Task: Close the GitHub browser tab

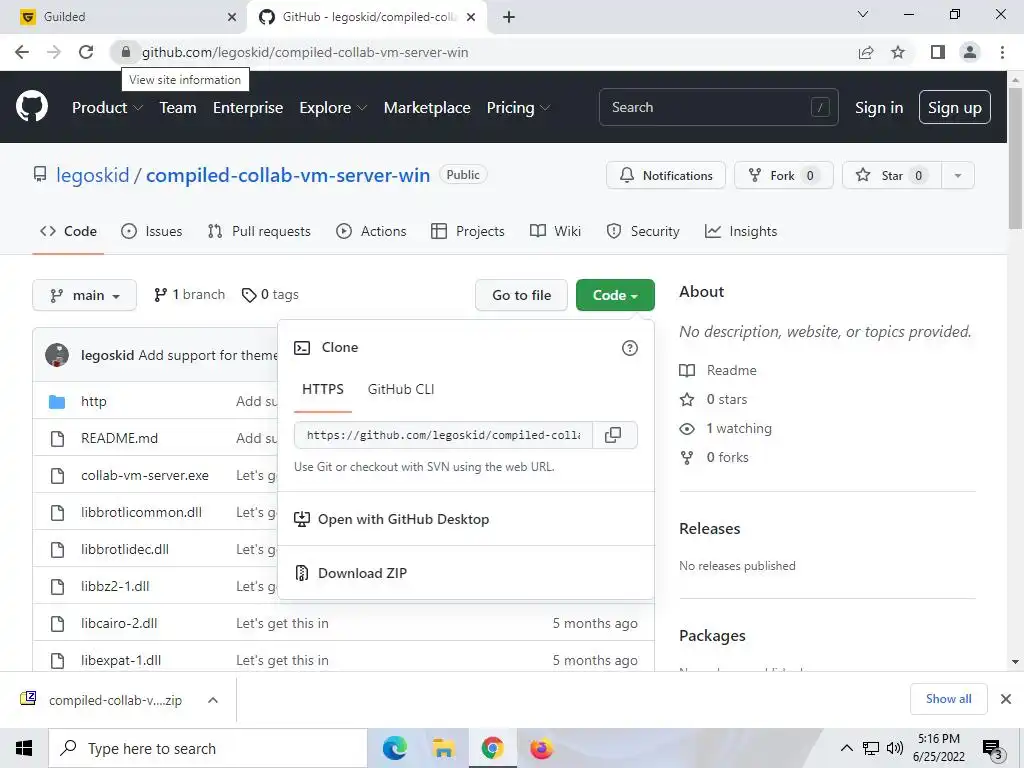Action: pos(471,17)
